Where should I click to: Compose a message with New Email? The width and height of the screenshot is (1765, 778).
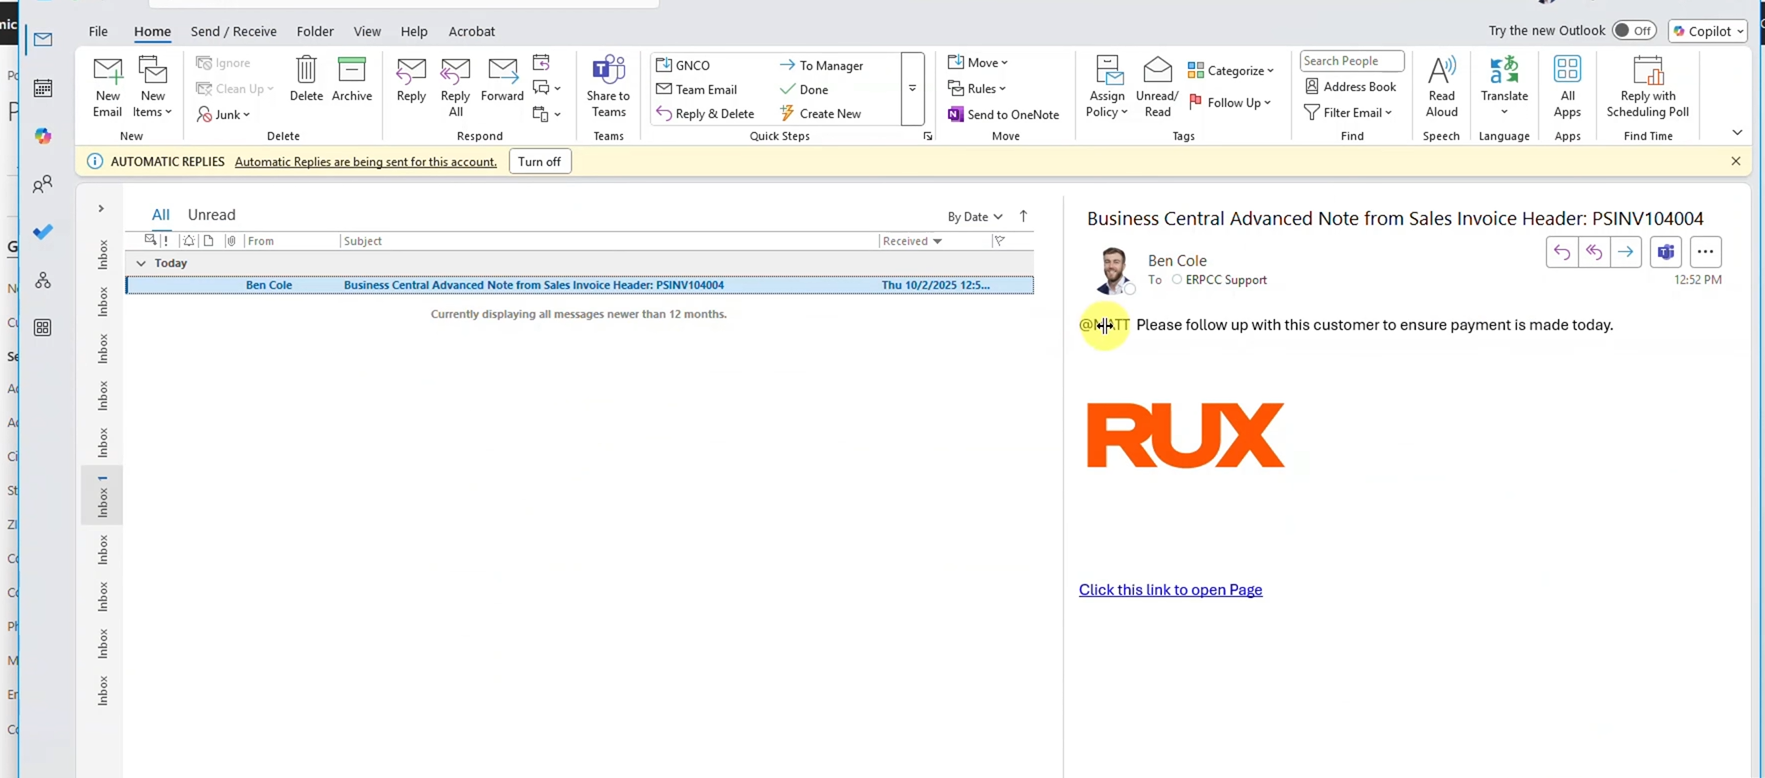107,87
